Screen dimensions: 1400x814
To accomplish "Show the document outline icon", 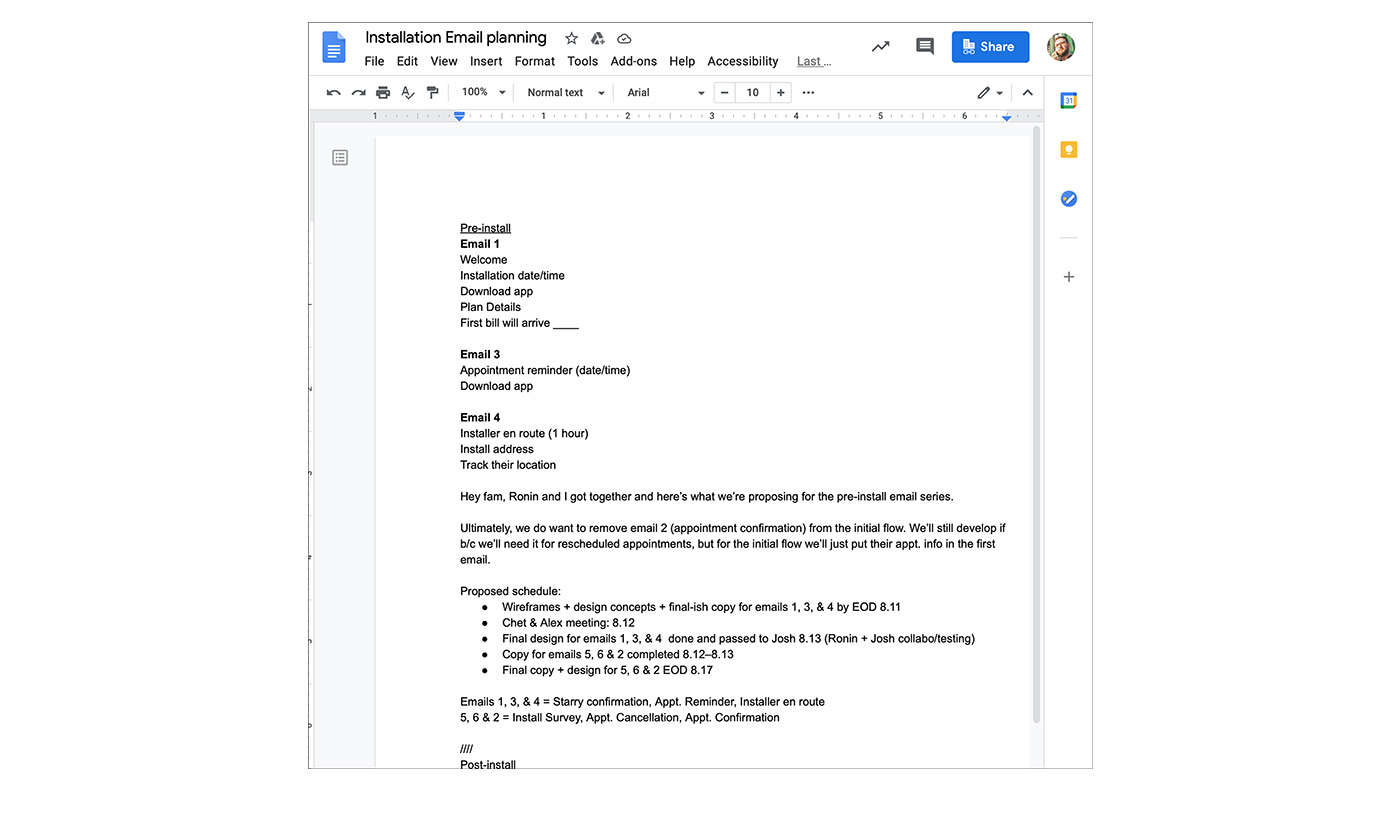I will [x=340, y=157].
